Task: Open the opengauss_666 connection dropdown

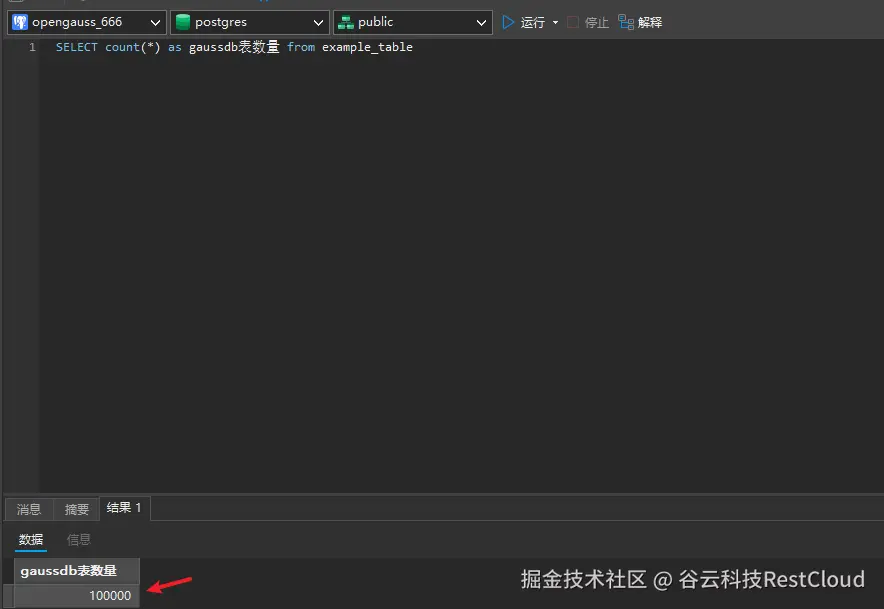Action: coord(87,23)
